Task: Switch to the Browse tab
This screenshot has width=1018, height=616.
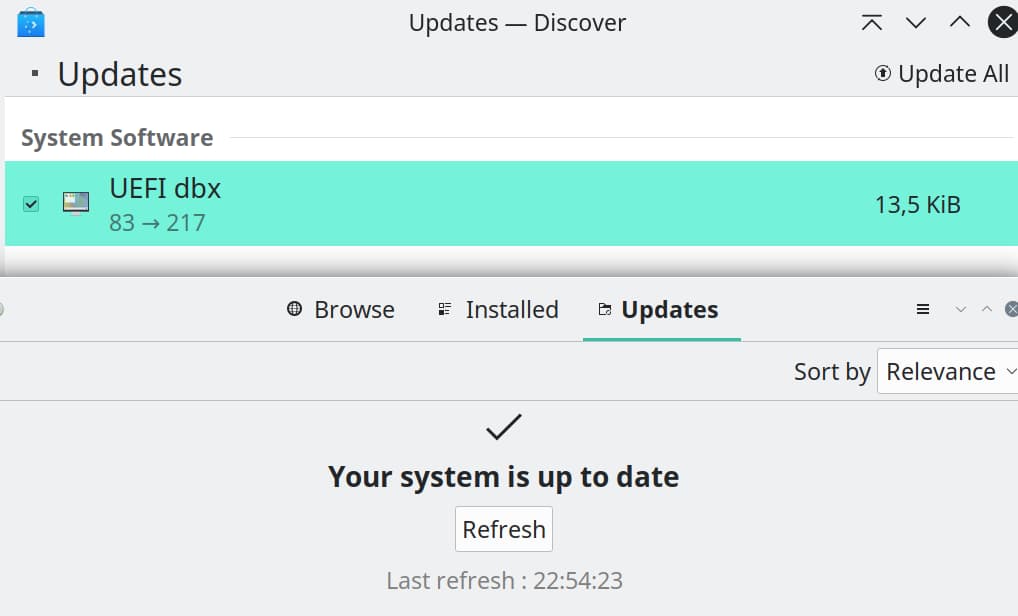Action: 341,310
